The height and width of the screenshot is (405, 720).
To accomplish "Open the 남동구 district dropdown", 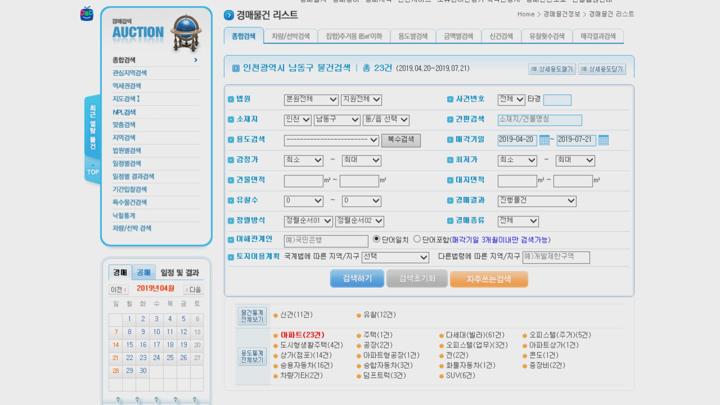I will (x=337, y=119).
